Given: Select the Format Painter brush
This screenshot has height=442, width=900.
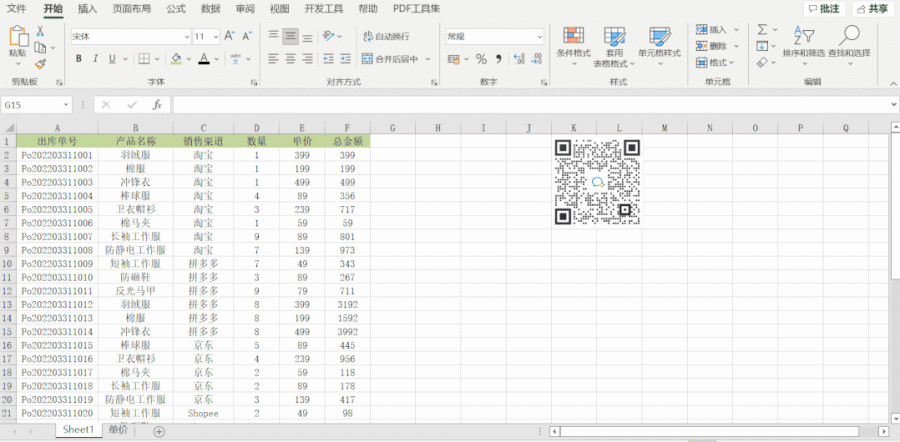Looking at the screenshot, I should [x=40, y=64].
